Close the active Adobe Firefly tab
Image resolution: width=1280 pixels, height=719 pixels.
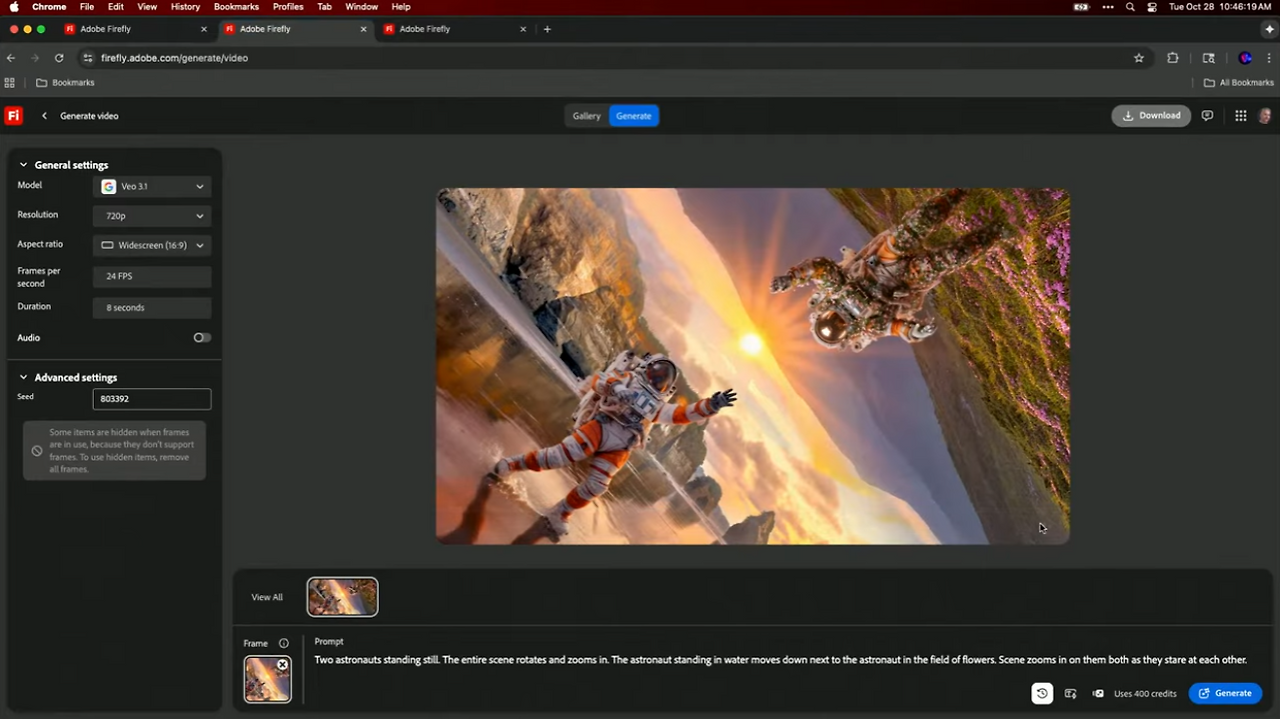(x=363, y=29)
